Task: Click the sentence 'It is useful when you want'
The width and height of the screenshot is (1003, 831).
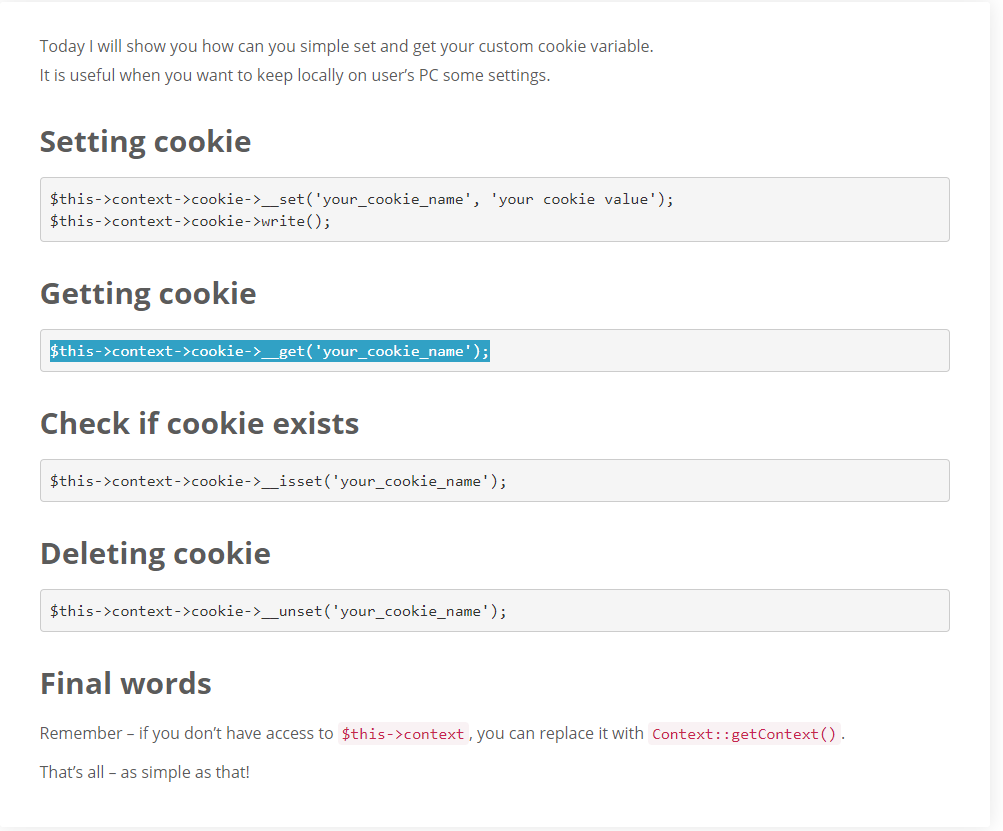Action: [295, 75]
